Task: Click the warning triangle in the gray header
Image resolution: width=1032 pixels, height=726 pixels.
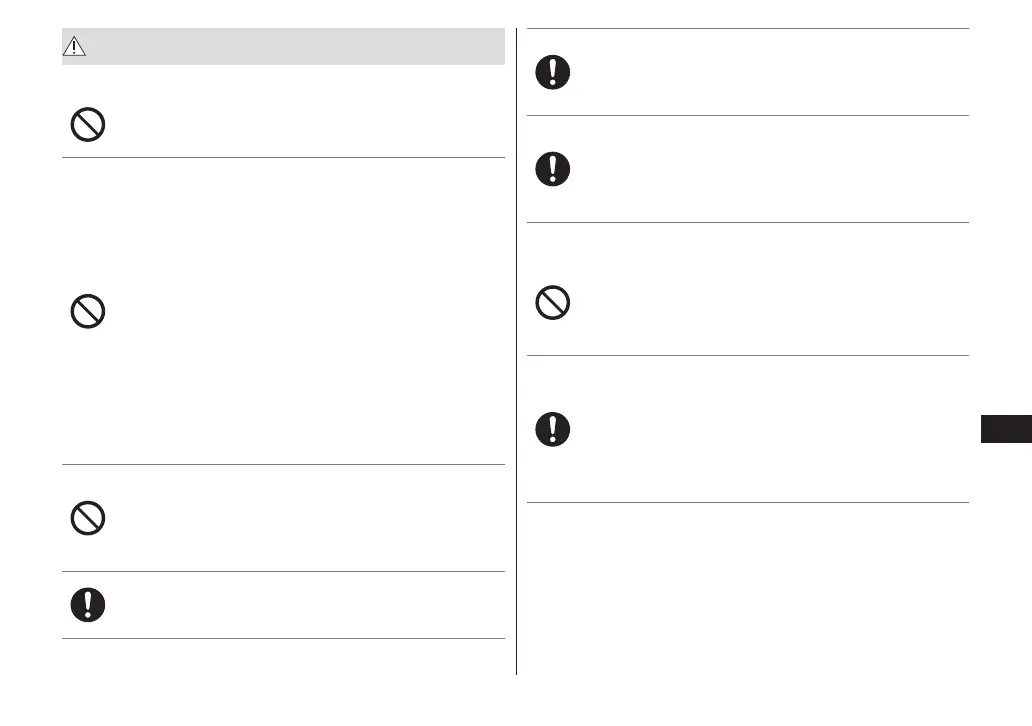Action: click(x=72, y=47)
